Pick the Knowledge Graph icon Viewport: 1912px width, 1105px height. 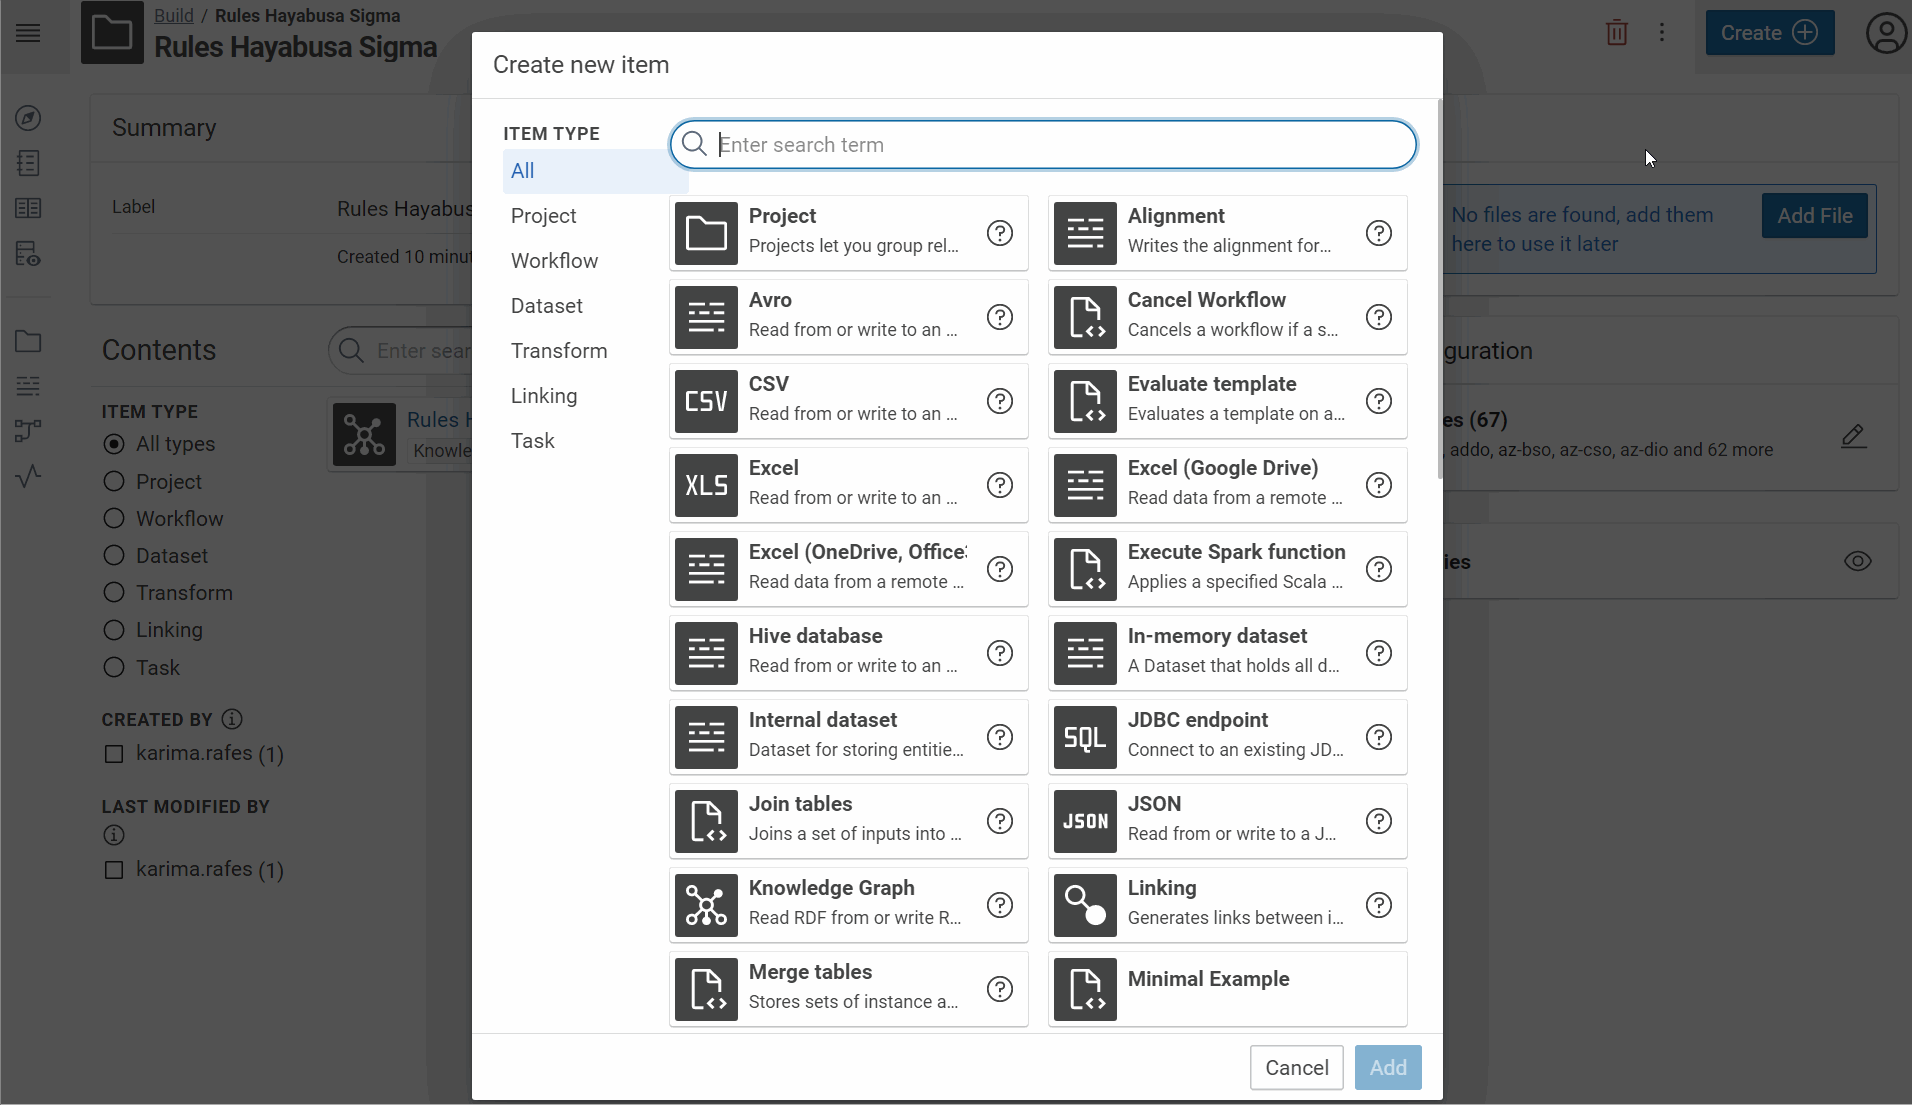point(706,905)
